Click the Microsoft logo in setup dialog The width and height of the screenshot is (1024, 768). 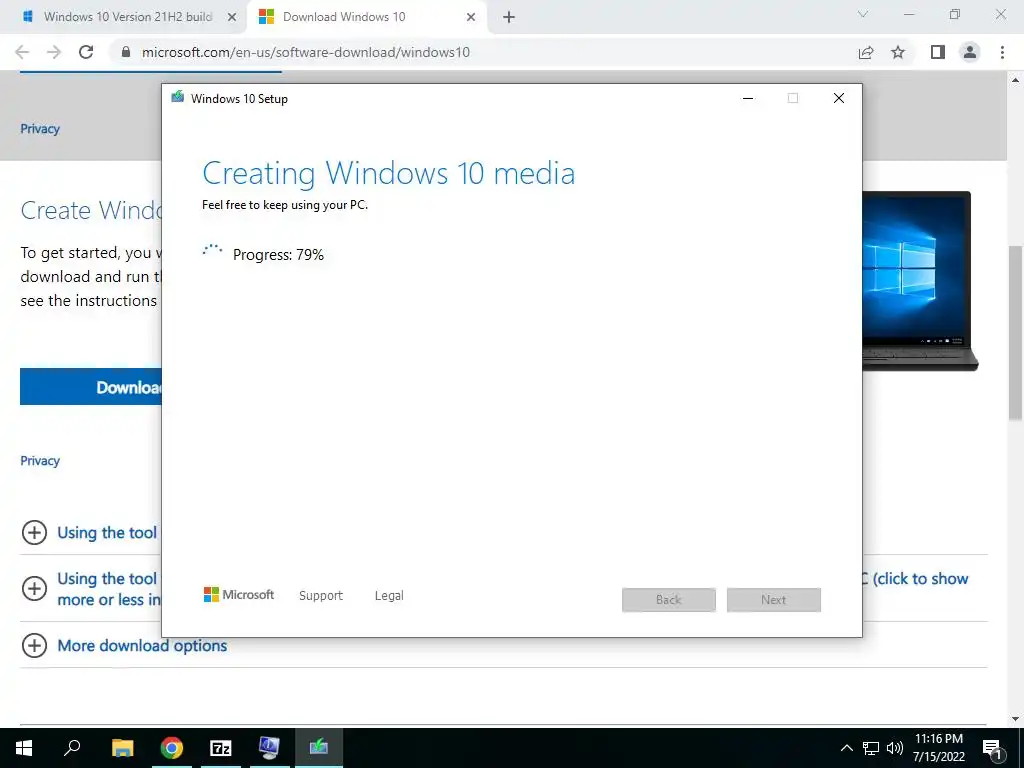click(239, 594)
